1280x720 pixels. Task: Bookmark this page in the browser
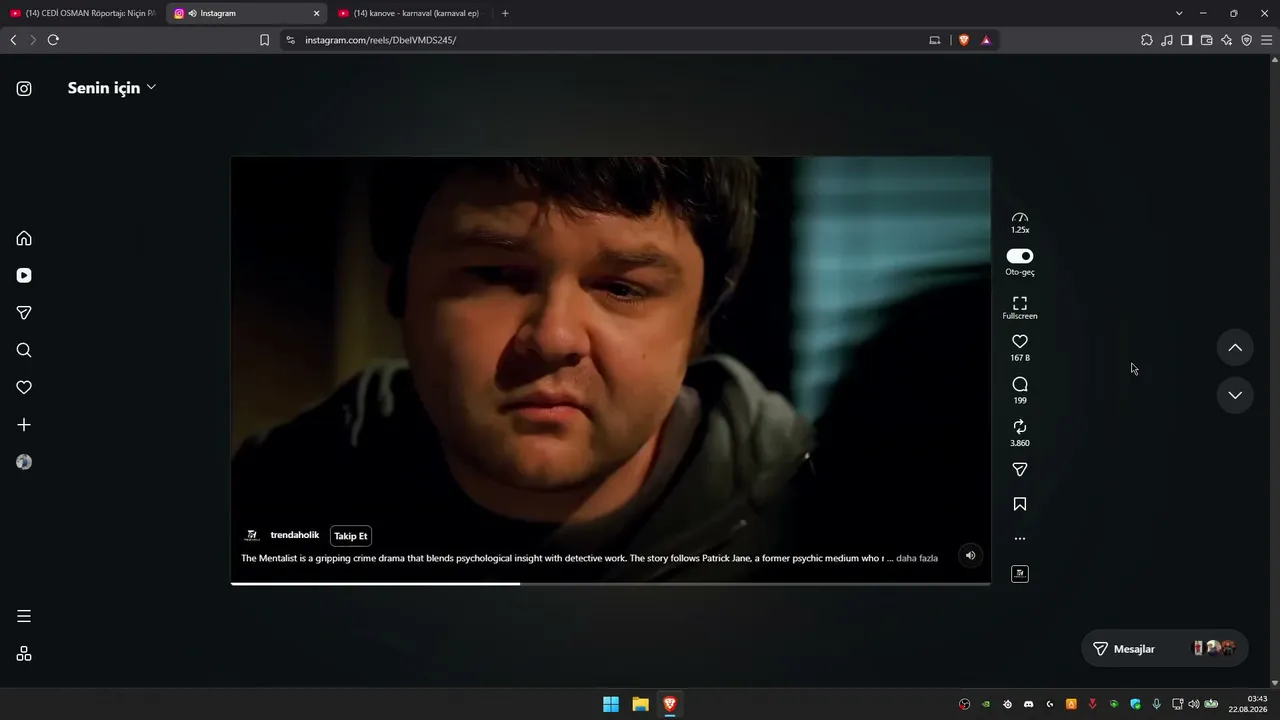point(264,40)
